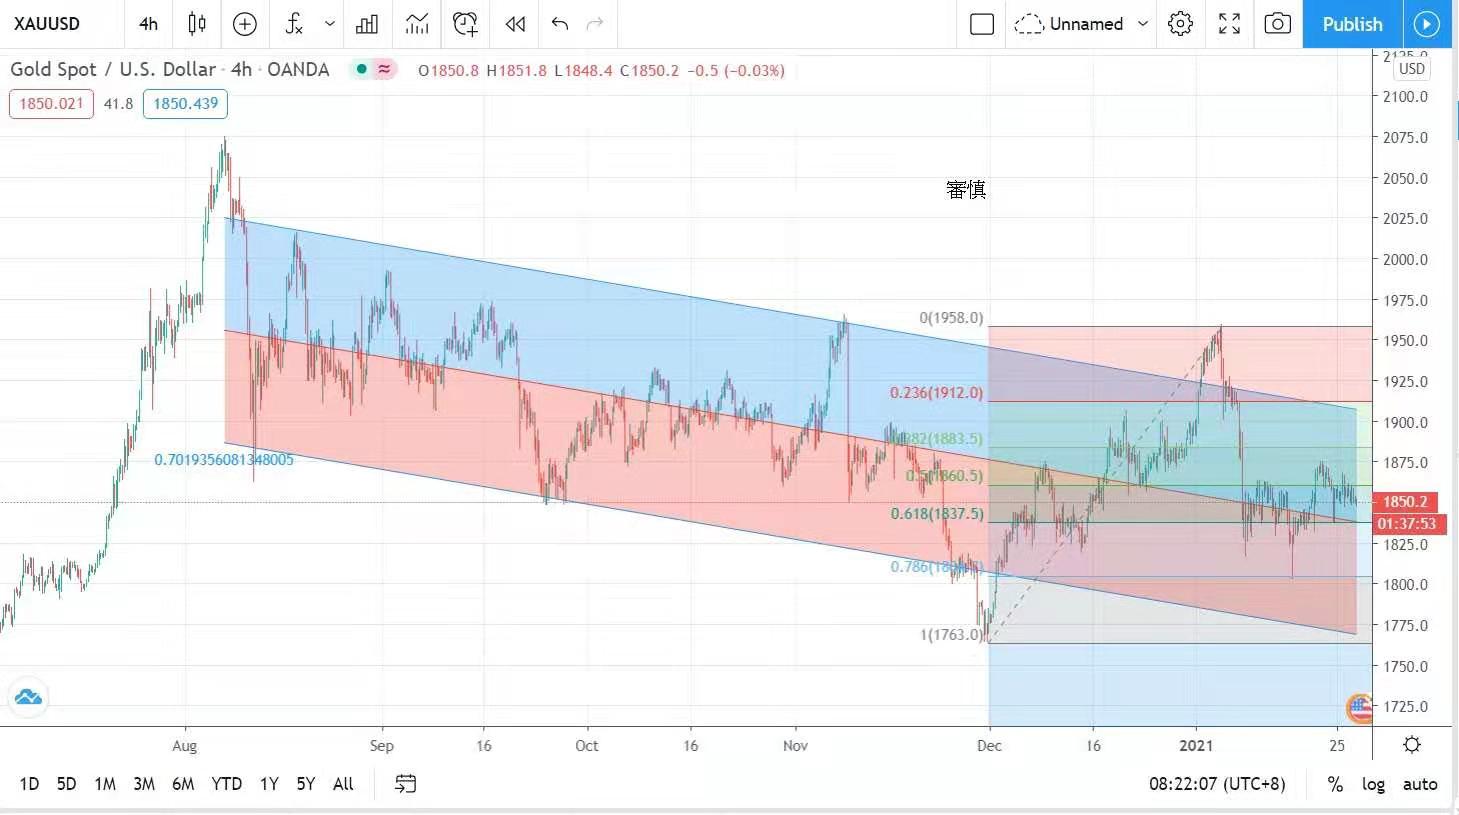Toggle percent scale on the price axis
The width and height of the screenshot is (1459, 815).
click(x=1335, y=784)
